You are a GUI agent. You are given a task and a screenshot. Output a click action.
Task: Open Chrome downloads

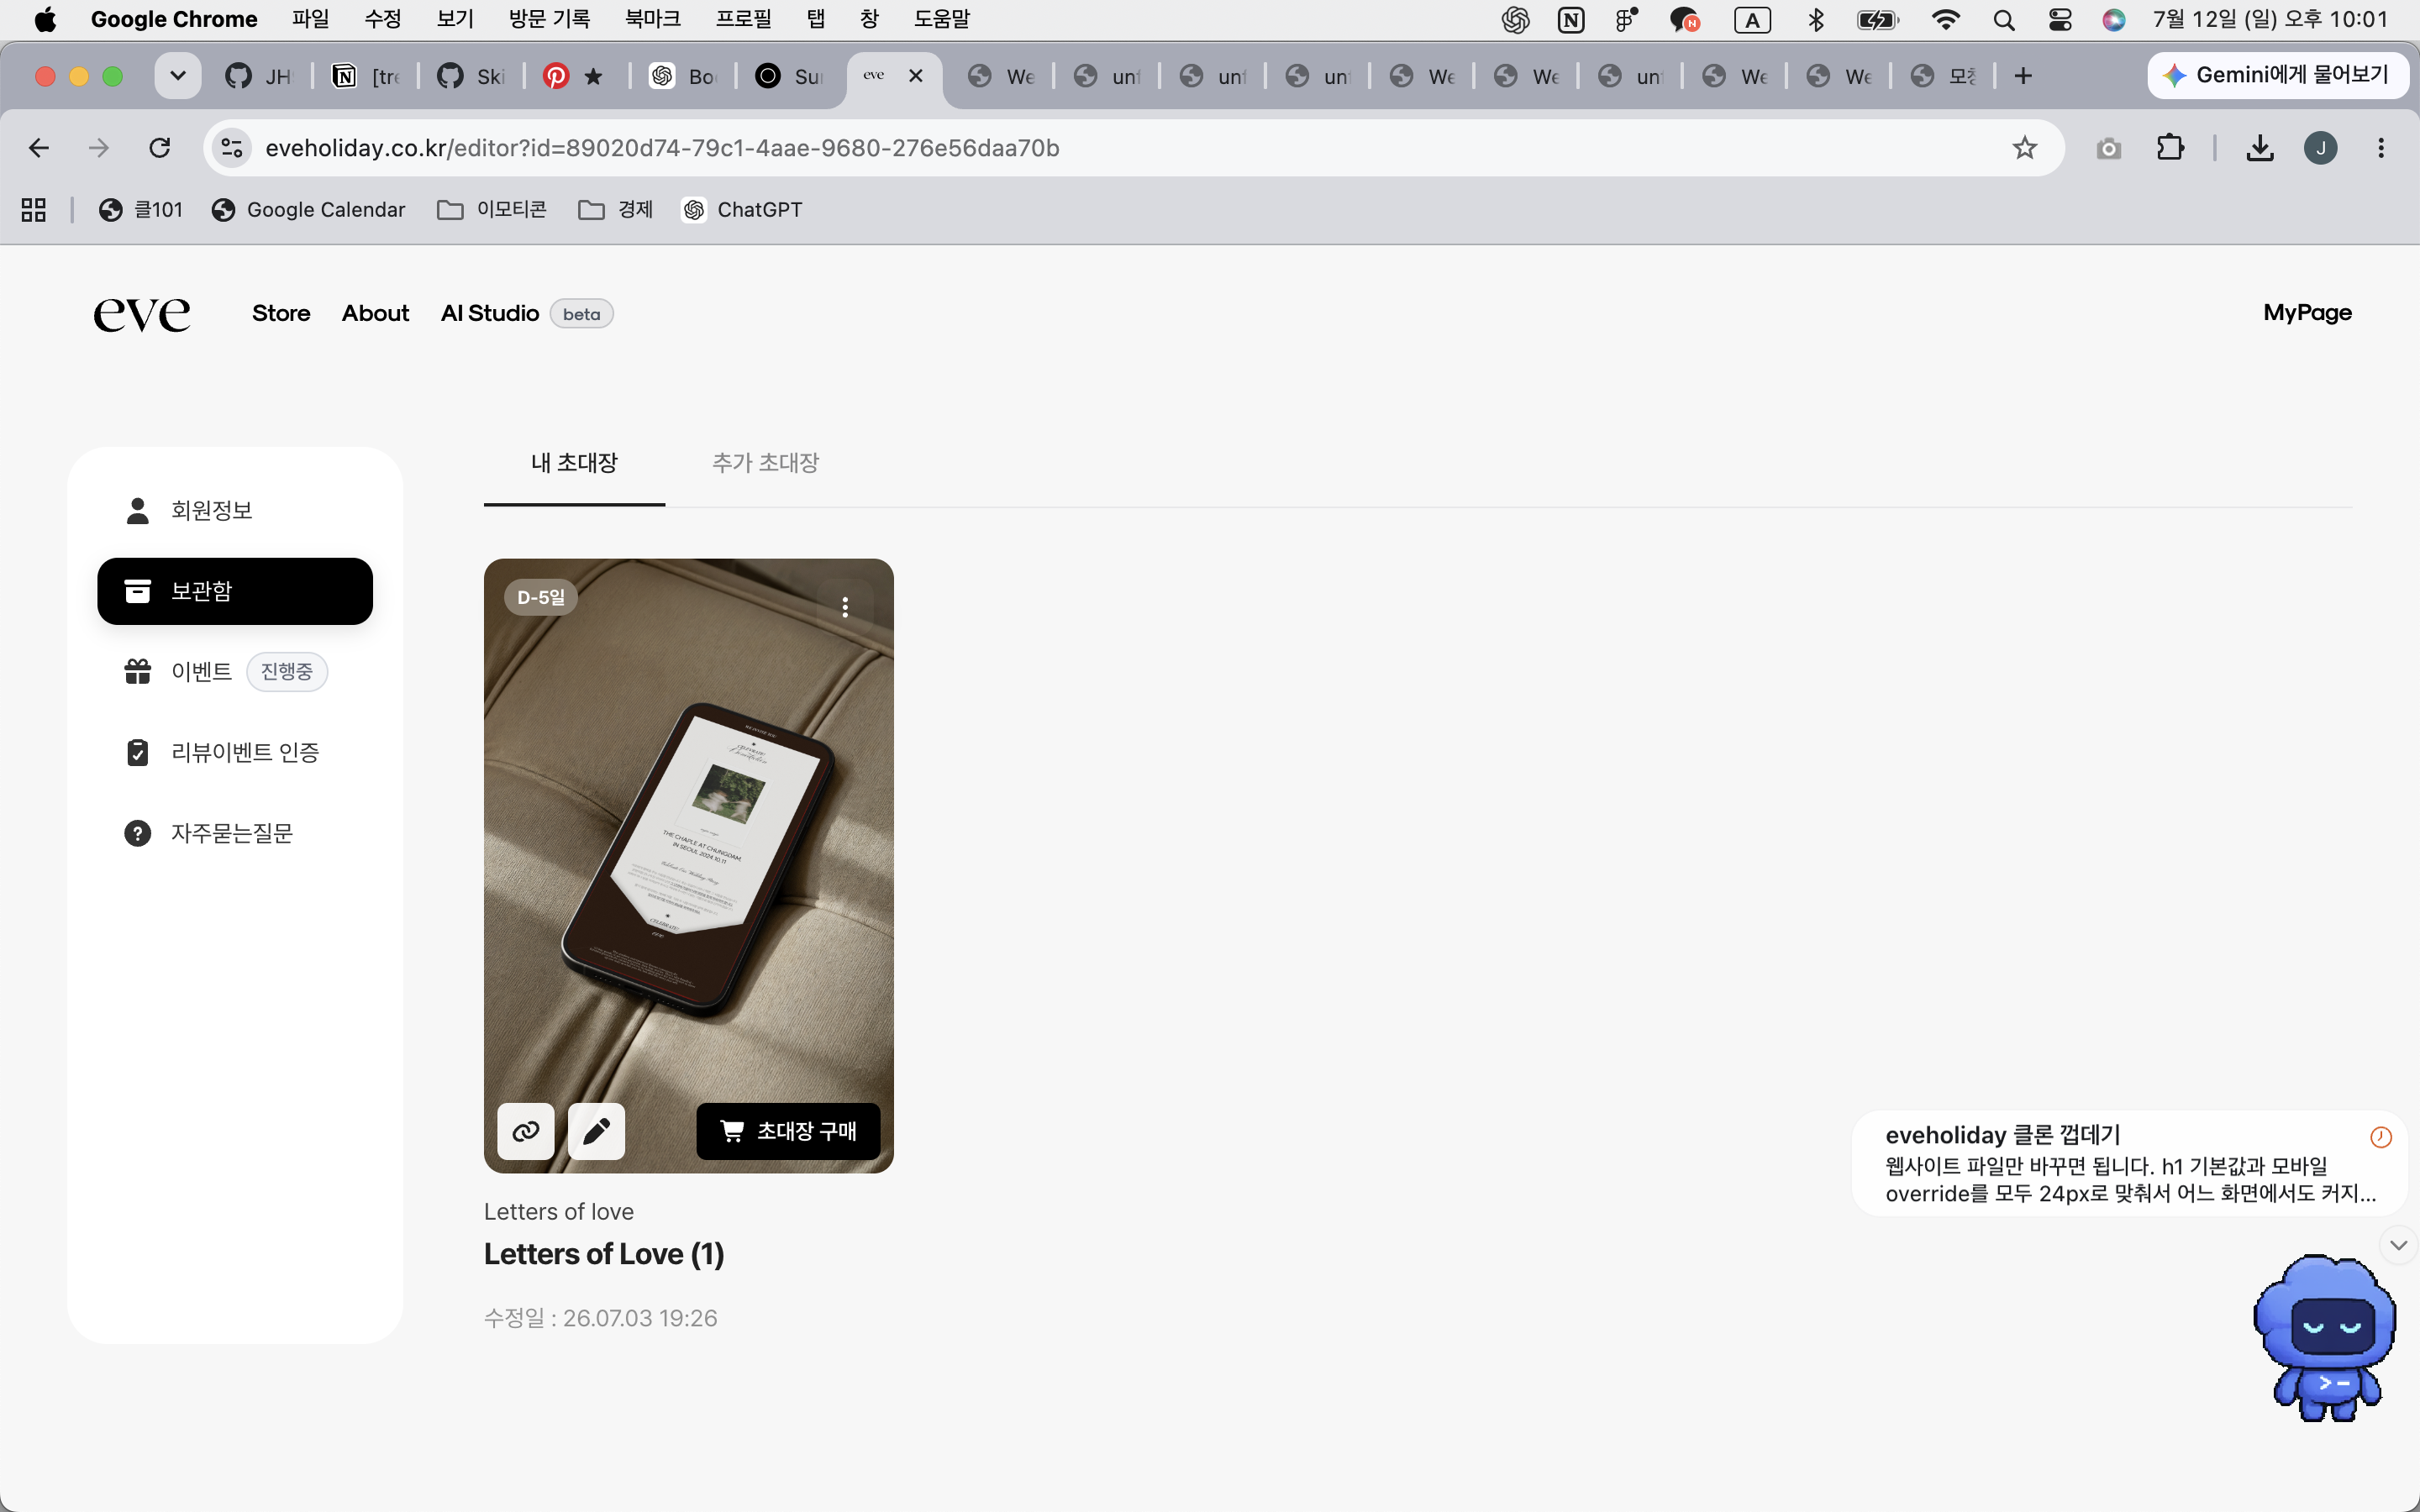pyautogui.click(x=2260, y=148)
